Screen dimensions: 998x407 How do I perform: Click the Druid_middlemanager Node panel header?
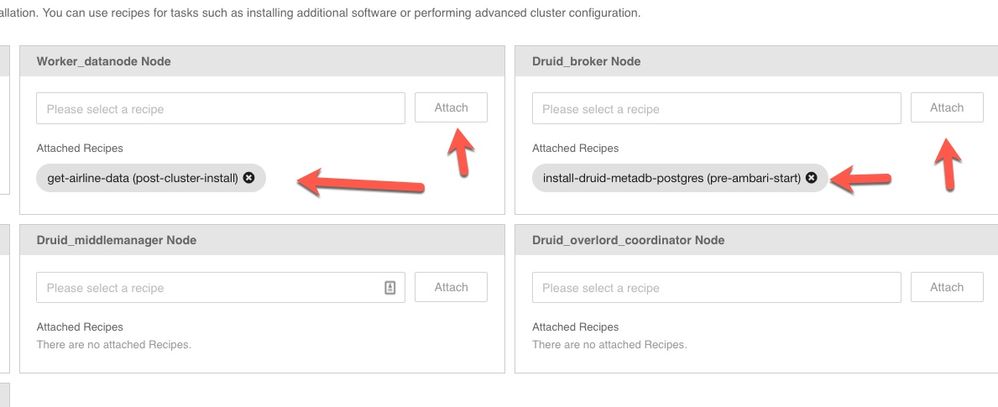[x=262, y=240]
